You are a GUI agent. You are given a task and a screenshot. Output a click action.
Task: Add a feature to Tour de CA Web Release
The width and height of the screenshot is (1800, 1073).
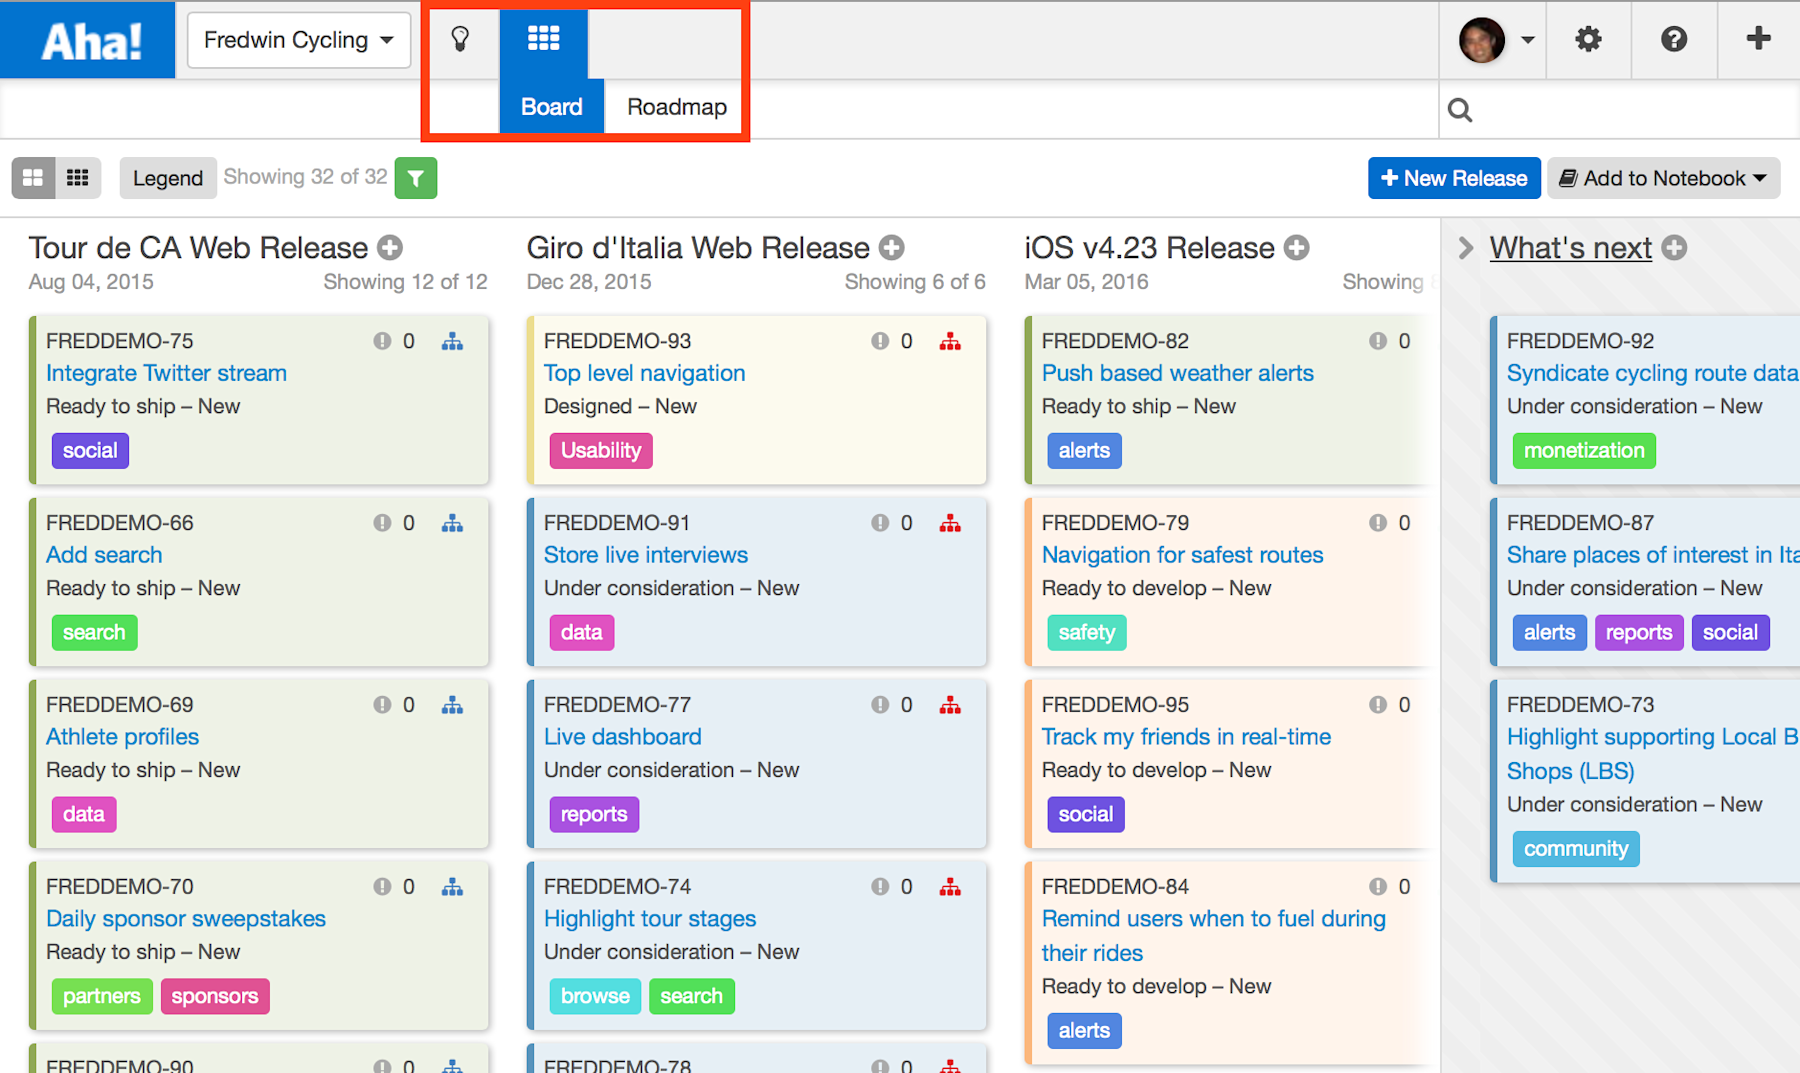pyautogui.click(x=390, y=247)
